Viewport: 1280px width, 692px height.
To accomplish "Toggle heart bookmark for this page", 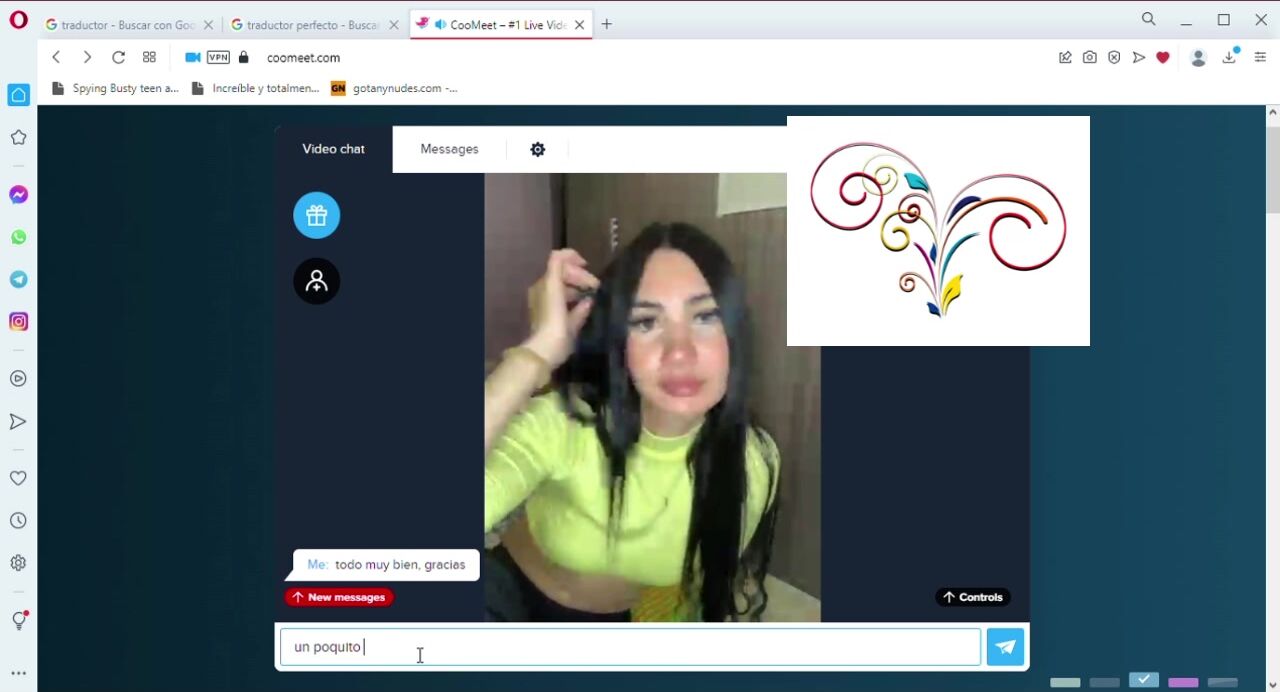I will pyautogui.click(x=1162, y=57).
